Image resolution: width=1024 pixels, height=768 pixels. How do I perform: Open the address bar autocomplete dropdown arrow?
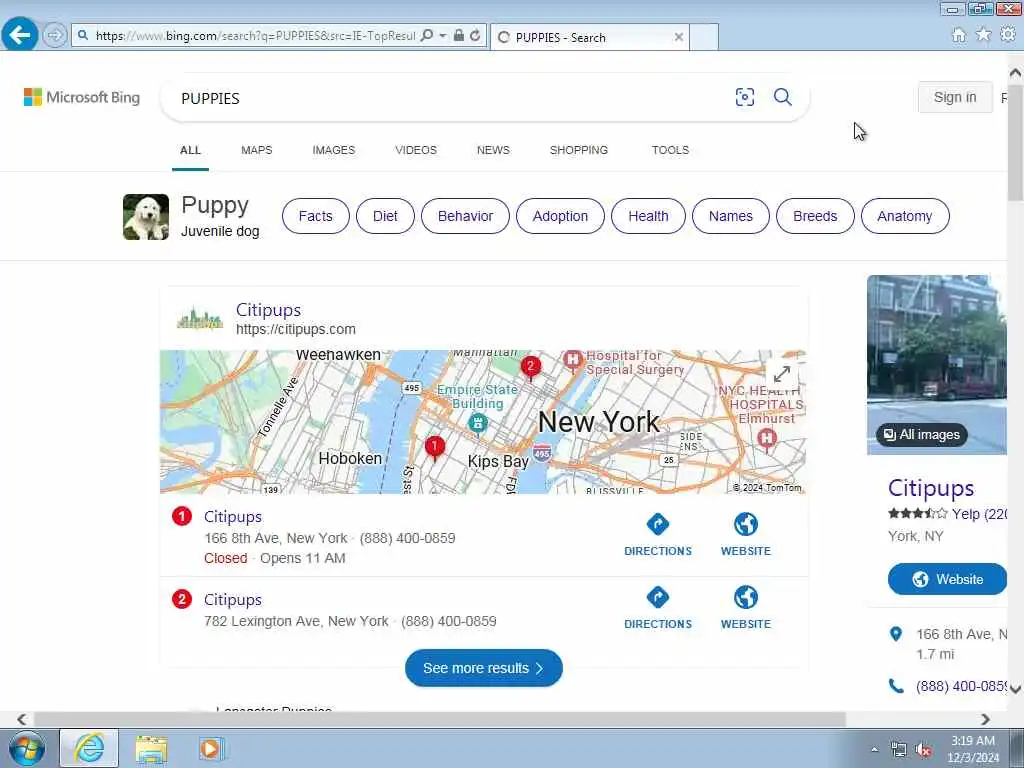click(x=442, y=35)
